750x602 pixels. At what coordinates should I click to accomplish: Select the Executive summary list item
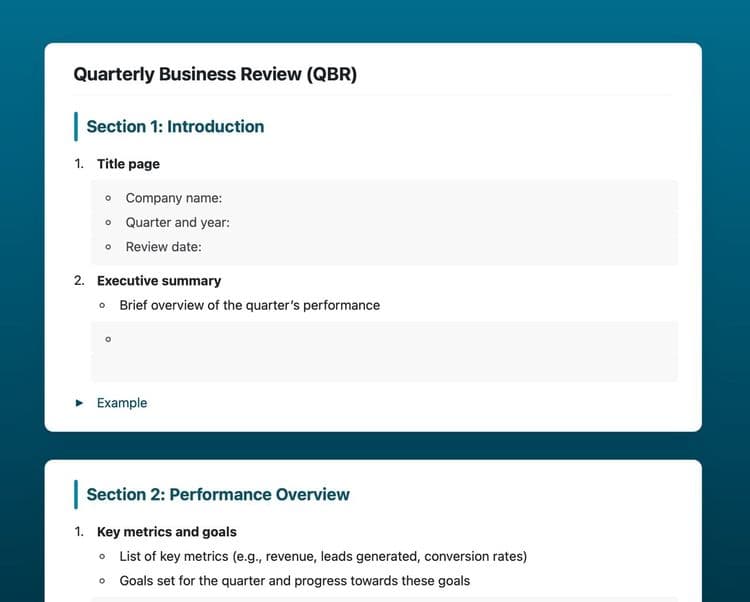tap(159, 281)
